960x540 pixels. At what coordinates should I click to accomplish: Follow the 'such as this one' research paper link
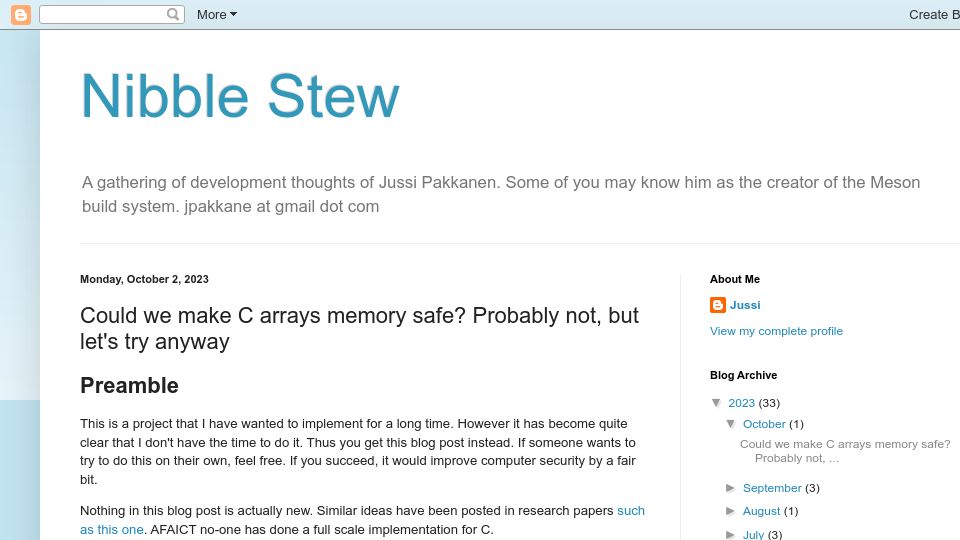631,511
